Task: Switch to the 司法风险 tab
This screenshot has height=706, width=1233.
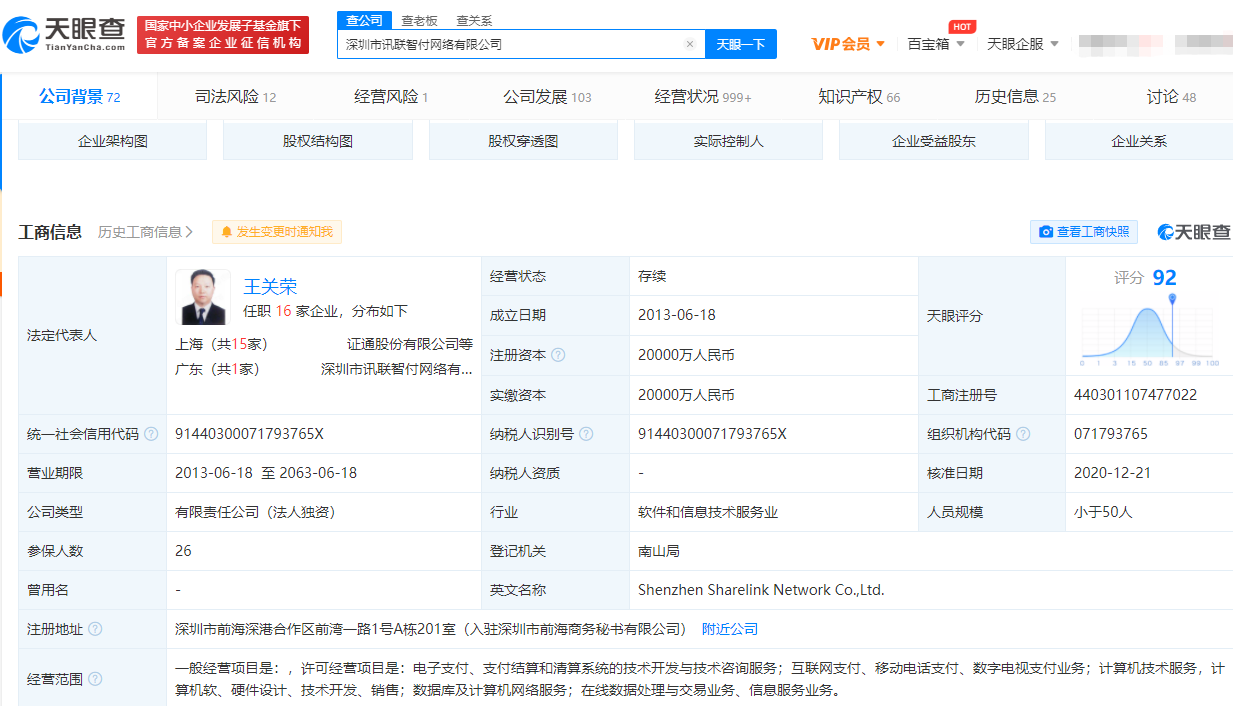Action: pyautogui.click(x=235, y=97)
